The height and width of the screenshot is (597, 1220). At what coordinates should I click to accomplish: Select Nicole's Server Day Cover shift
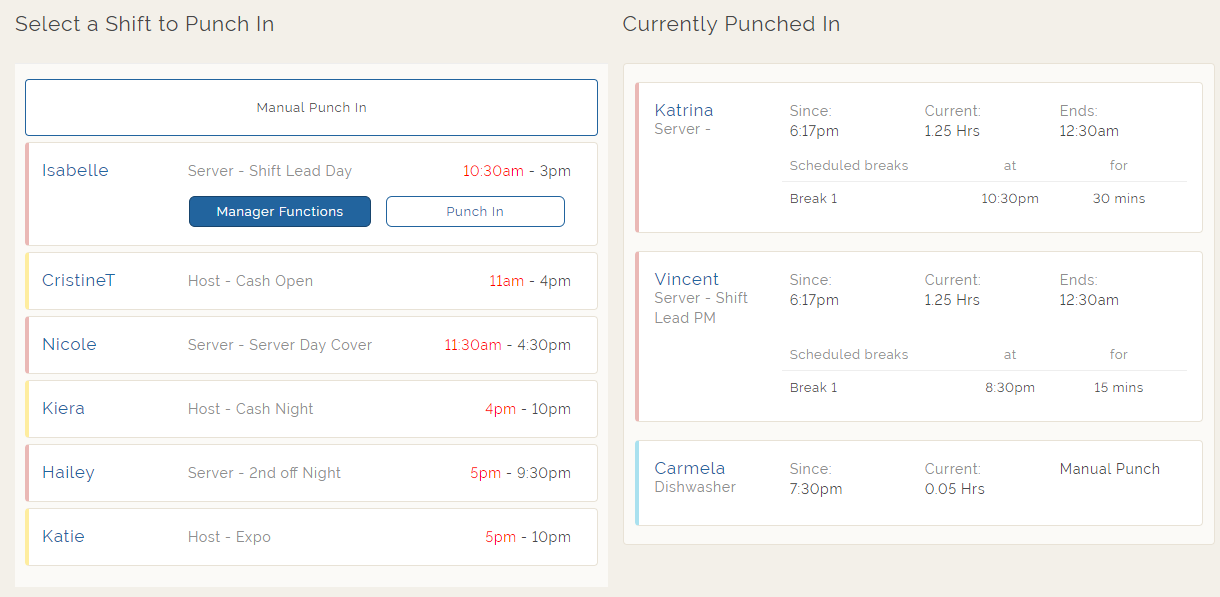(x=311, y=345)
